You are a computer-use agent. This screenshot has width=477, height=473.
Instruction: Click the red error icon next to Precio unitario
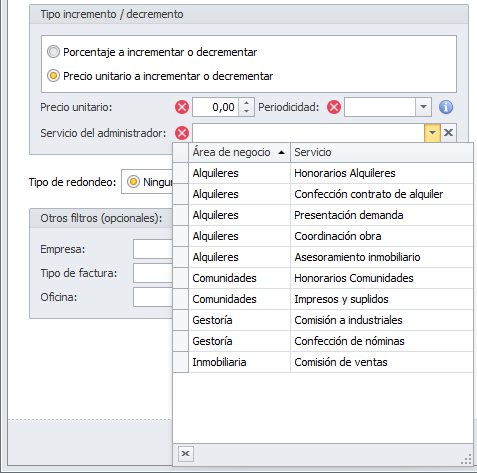coord(182,107)
